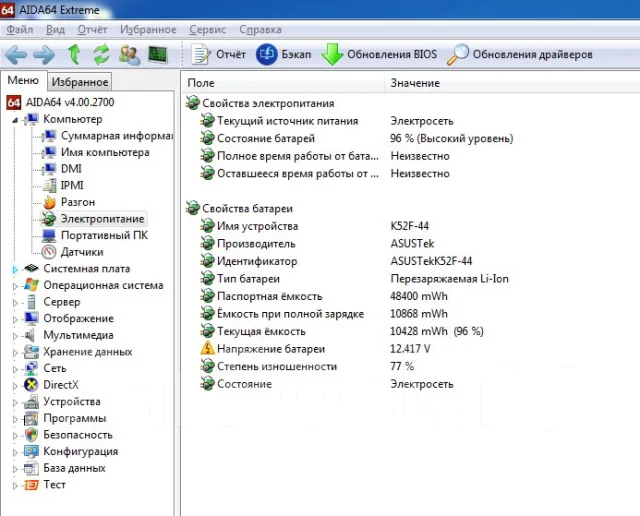Click the Мультимедиа speaker icon
Image resolution: width=640 pixels, height=516 pixels.
[x=30, y=335]
